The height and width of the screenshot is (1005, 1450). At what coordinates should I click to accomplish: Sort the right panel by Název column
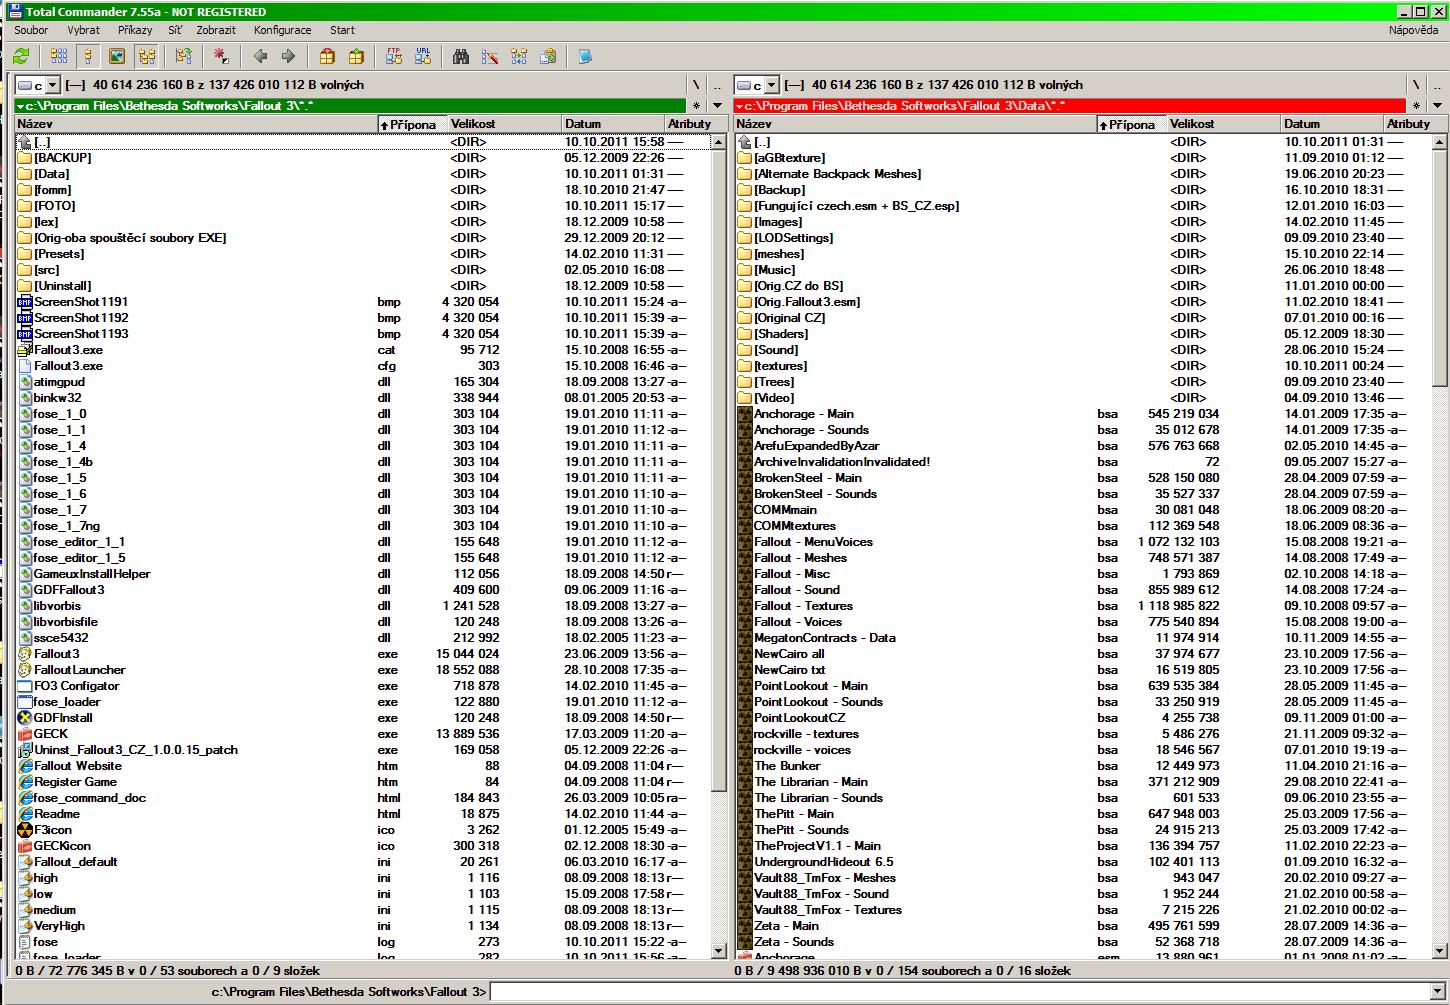point(915,124)
